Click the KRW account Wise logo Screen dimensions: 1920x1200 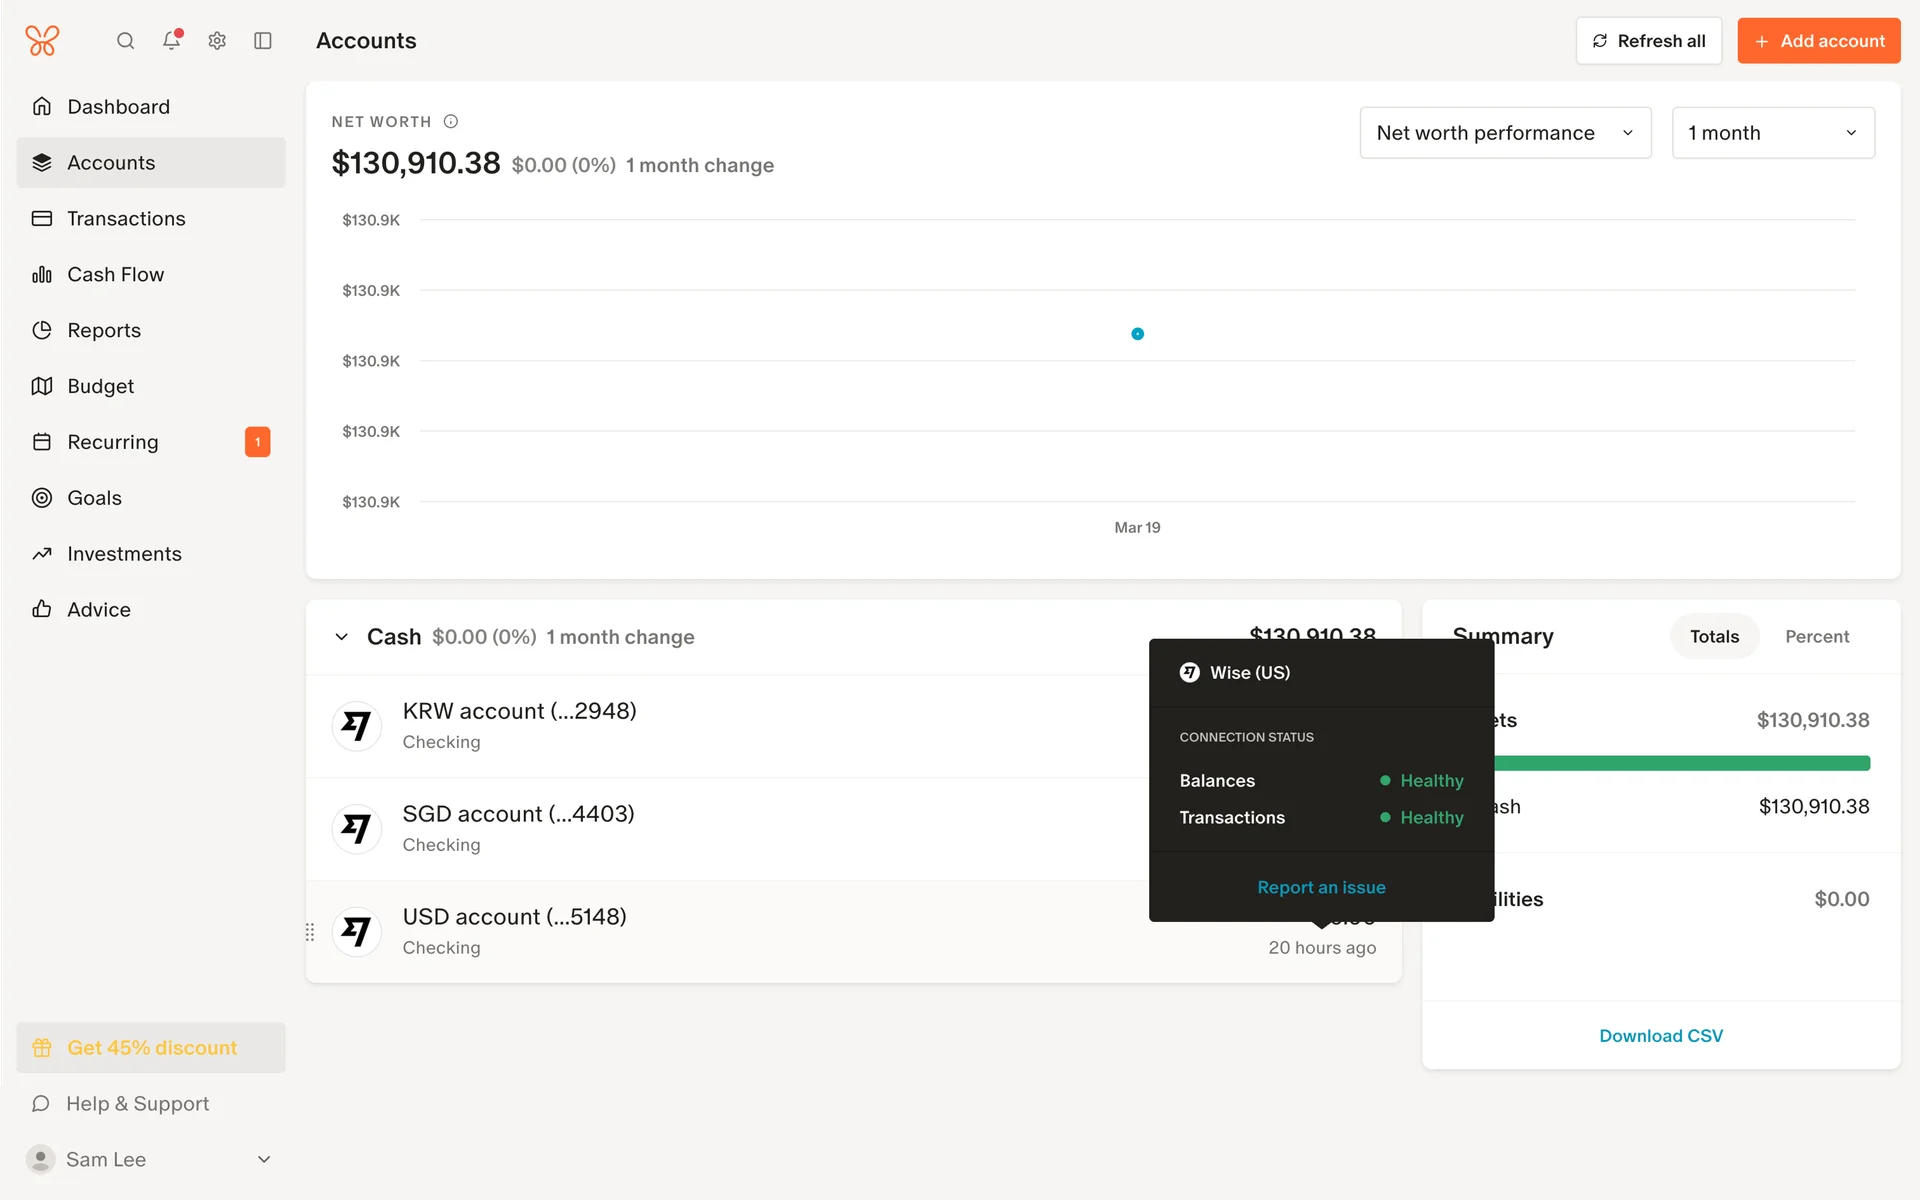click(x=357, y=726)
